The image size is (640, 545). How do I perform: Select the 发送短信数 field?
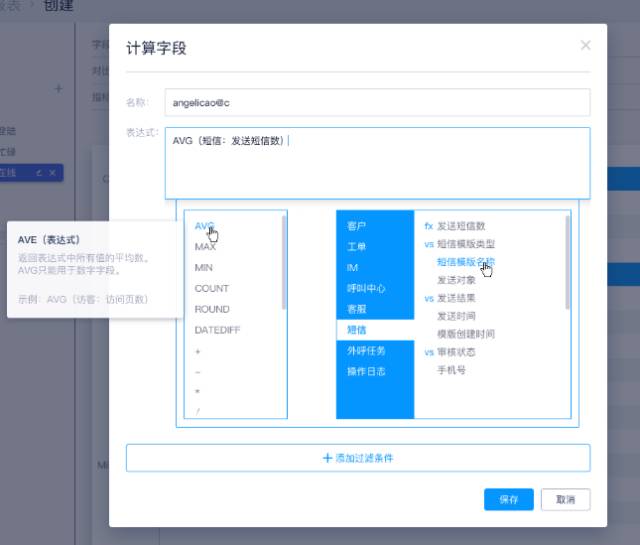461,226
